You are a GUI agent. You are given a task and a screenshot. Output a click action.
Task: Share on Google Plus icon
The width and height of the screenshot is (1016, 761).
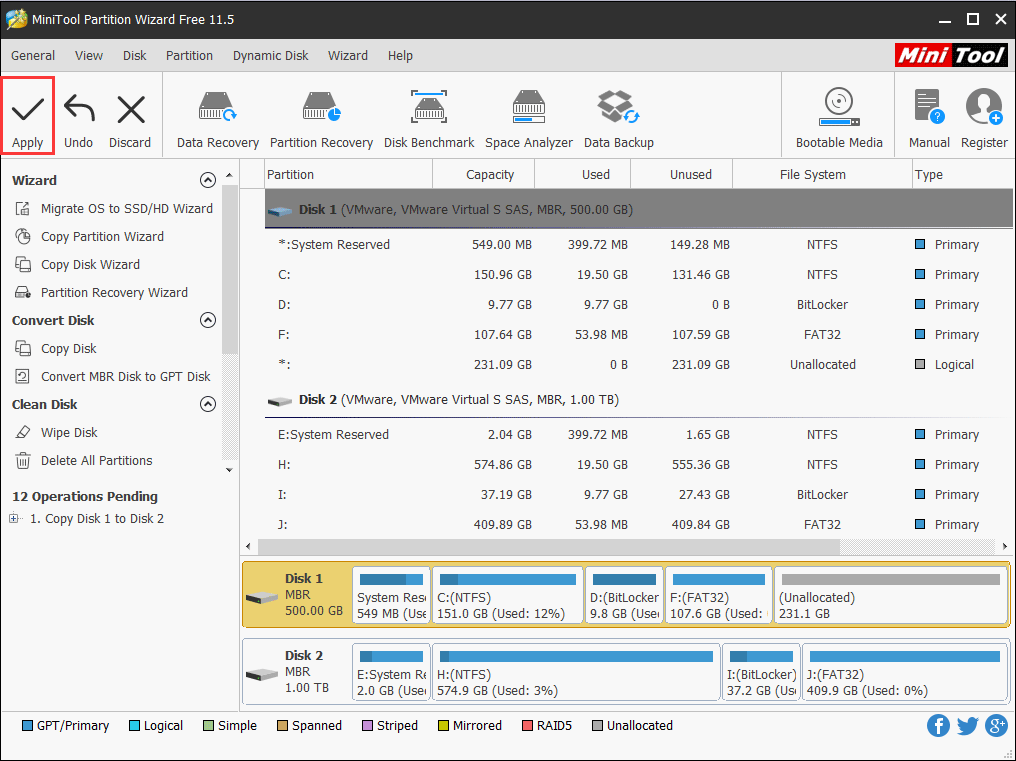click(x=997, y=725)
